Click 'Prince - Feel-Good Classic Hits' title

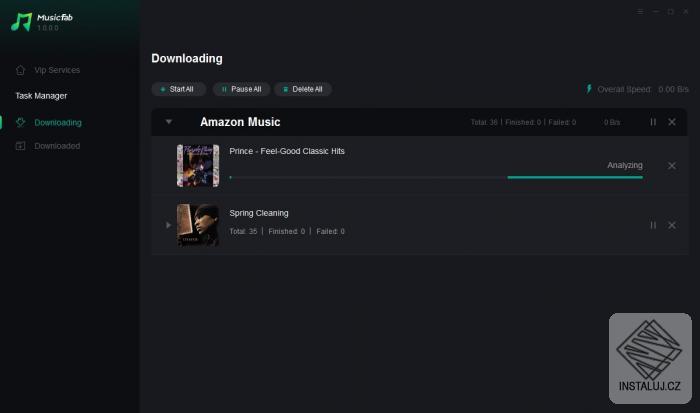pos(287,151)
